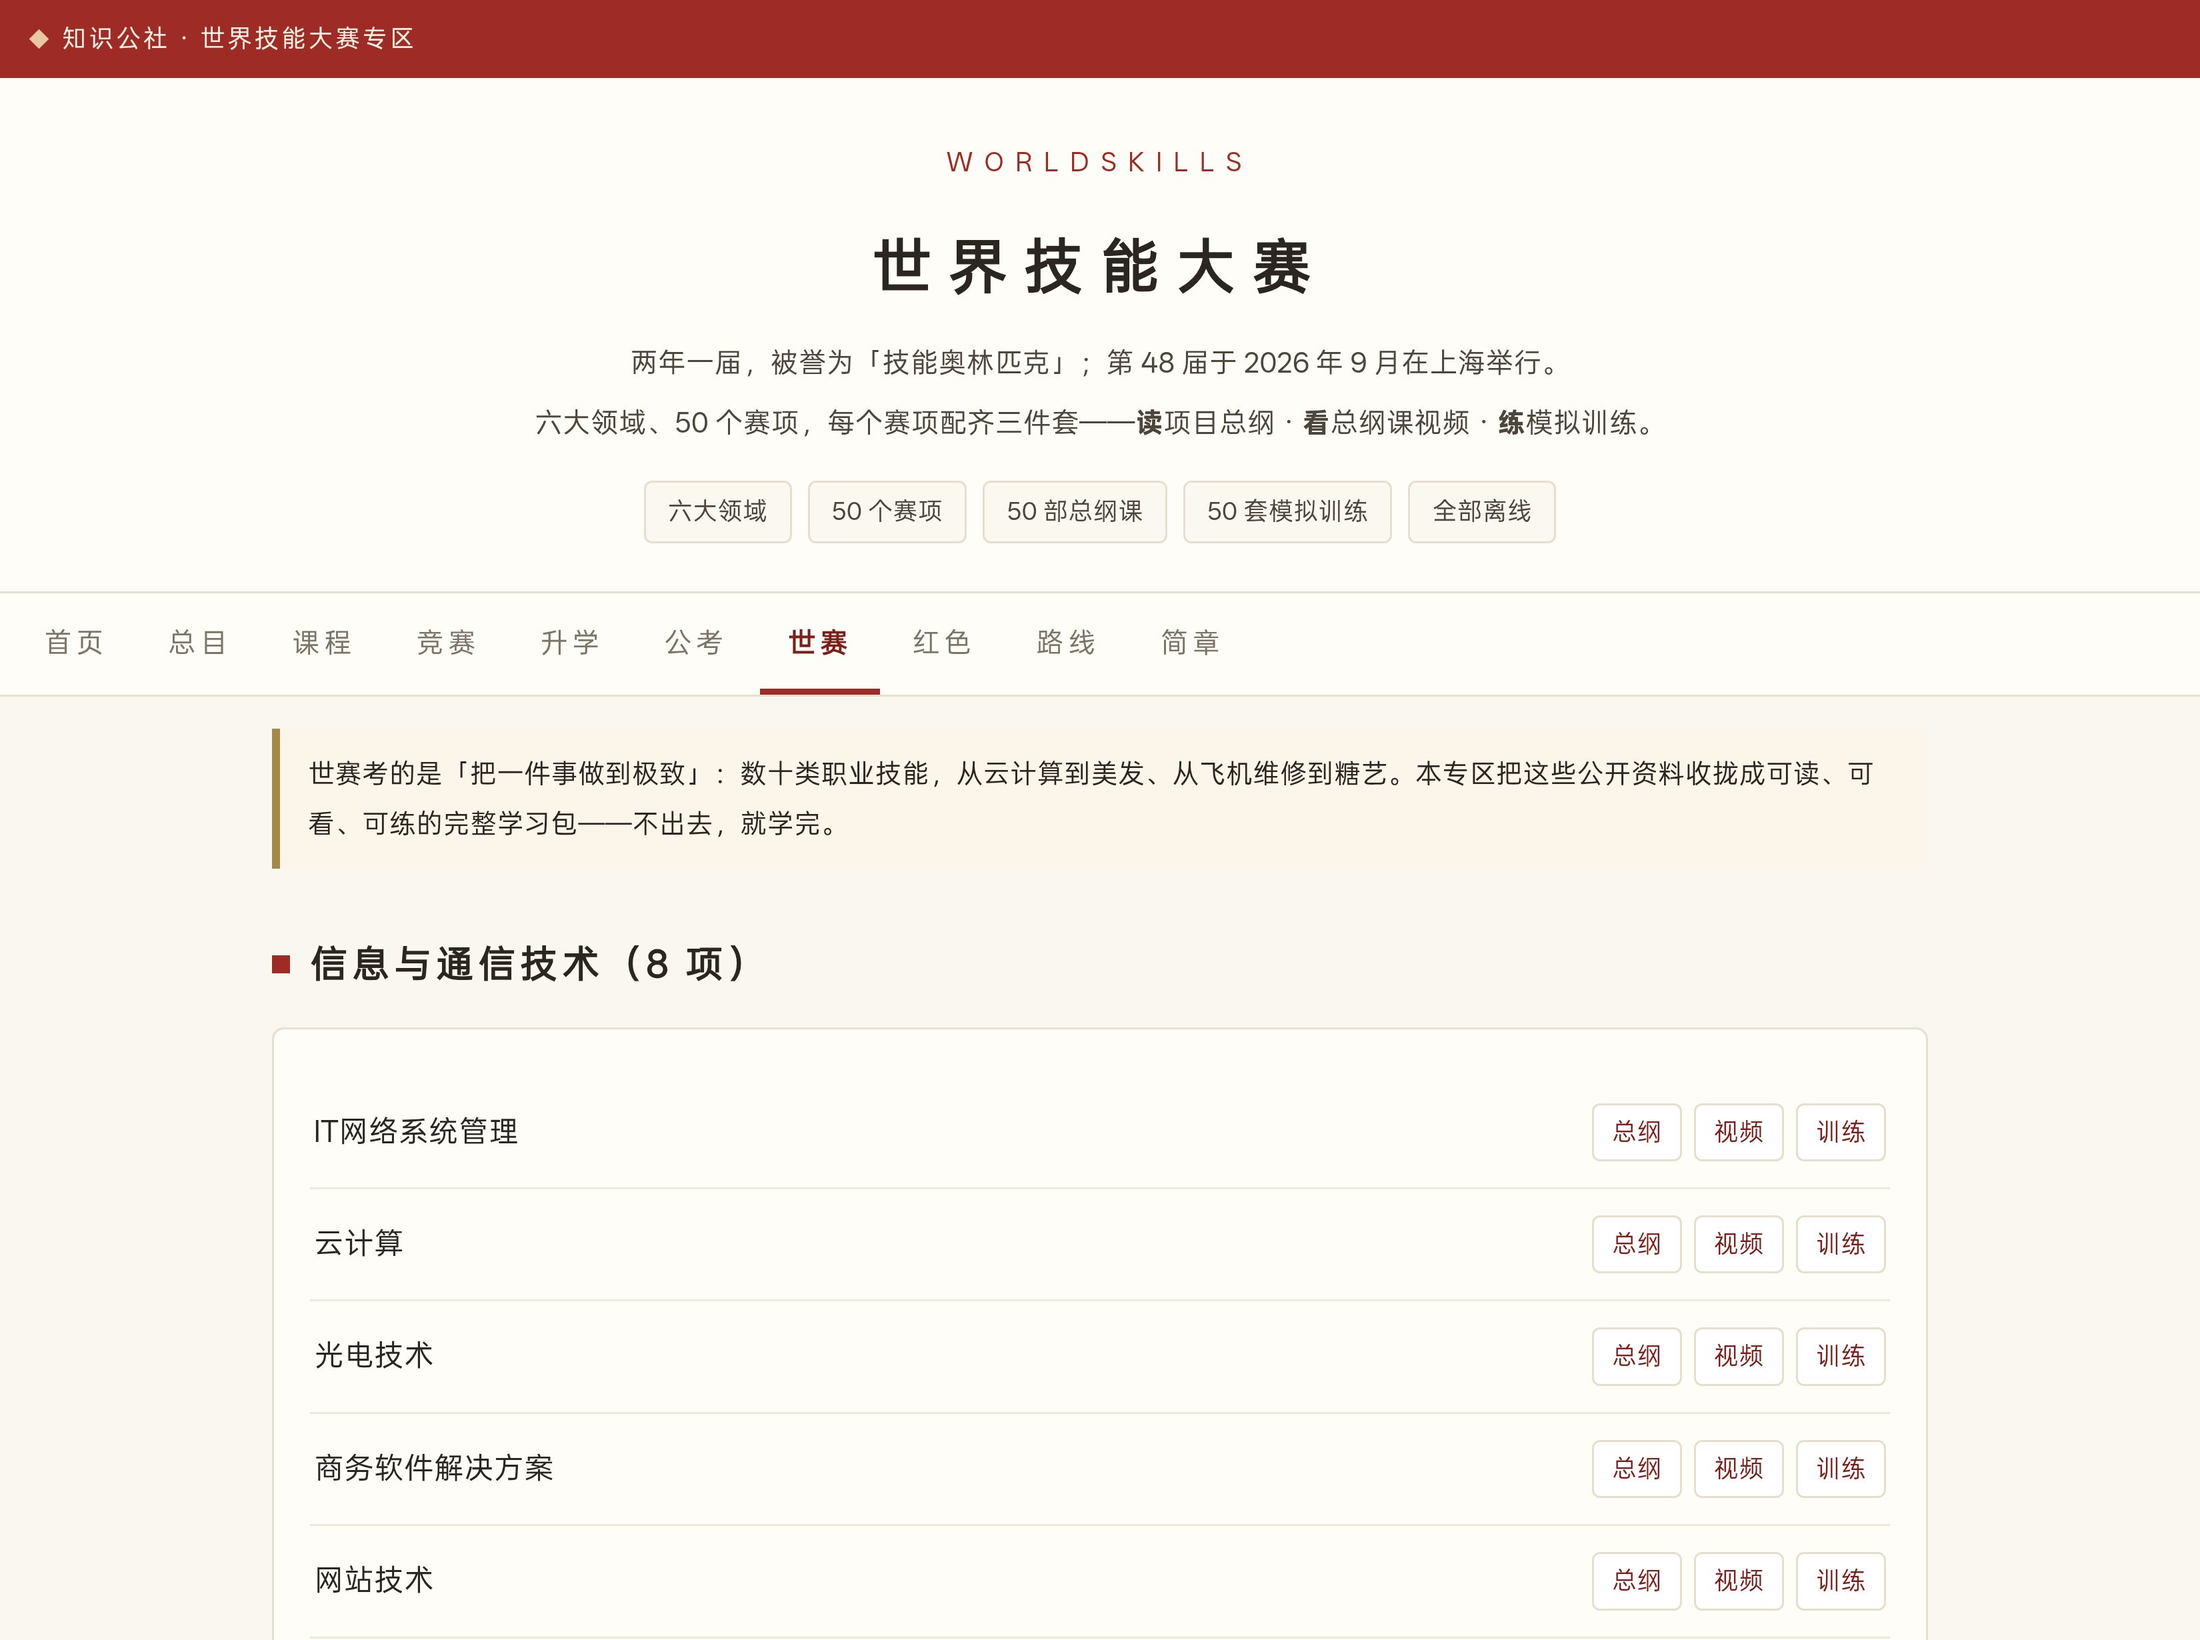Image resolution: width=2200 pixels, height=1640 pixels.
Task: Open 视频 for 光电技术
Action: point(1739,1356)
